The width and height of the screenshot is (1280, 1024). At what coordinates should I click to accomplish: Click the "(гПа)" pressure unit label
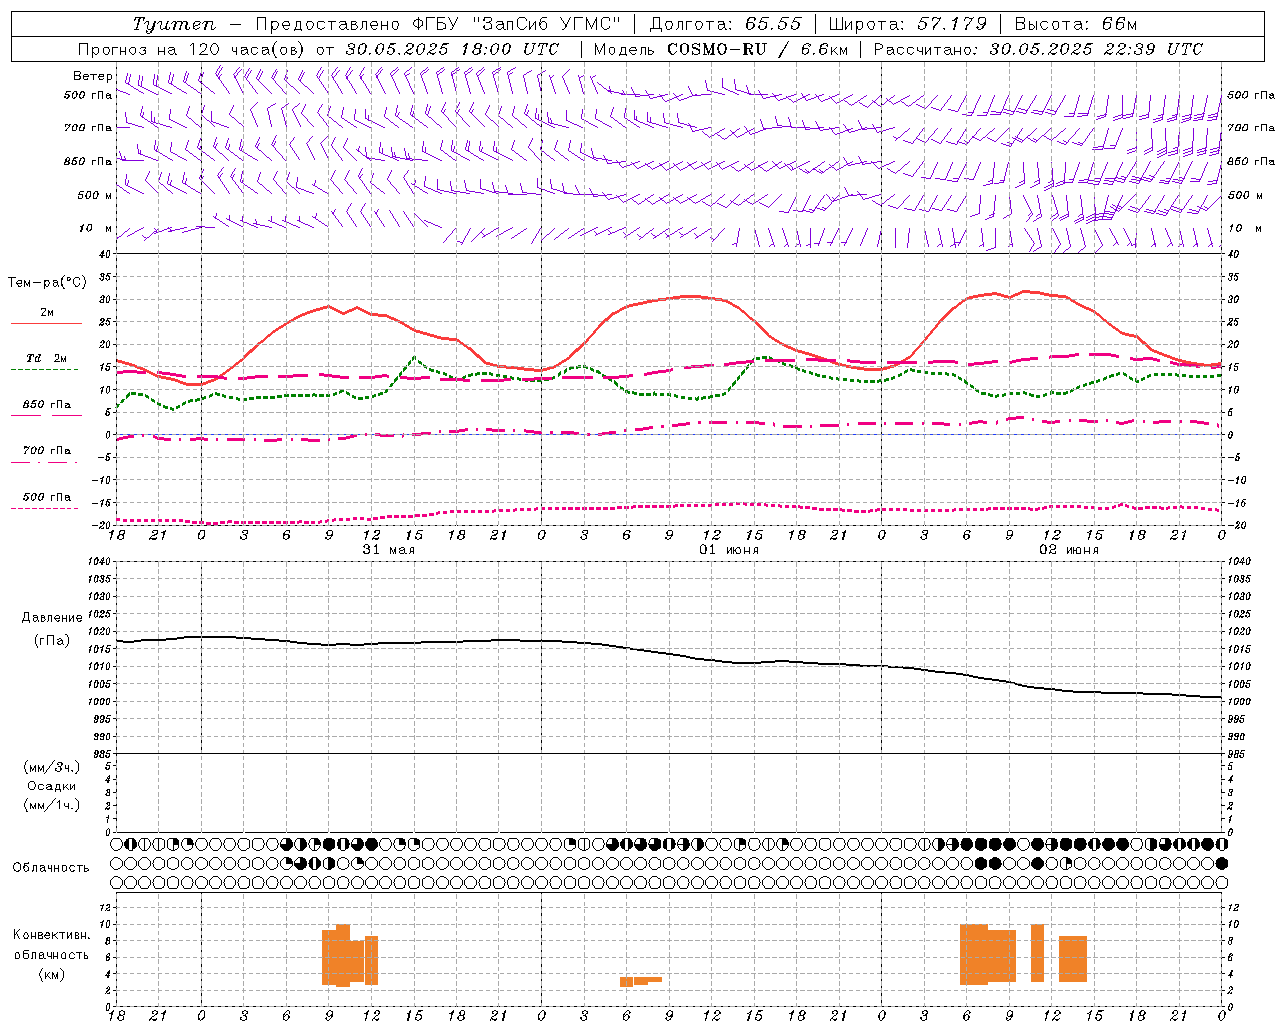tap(52, 640)
